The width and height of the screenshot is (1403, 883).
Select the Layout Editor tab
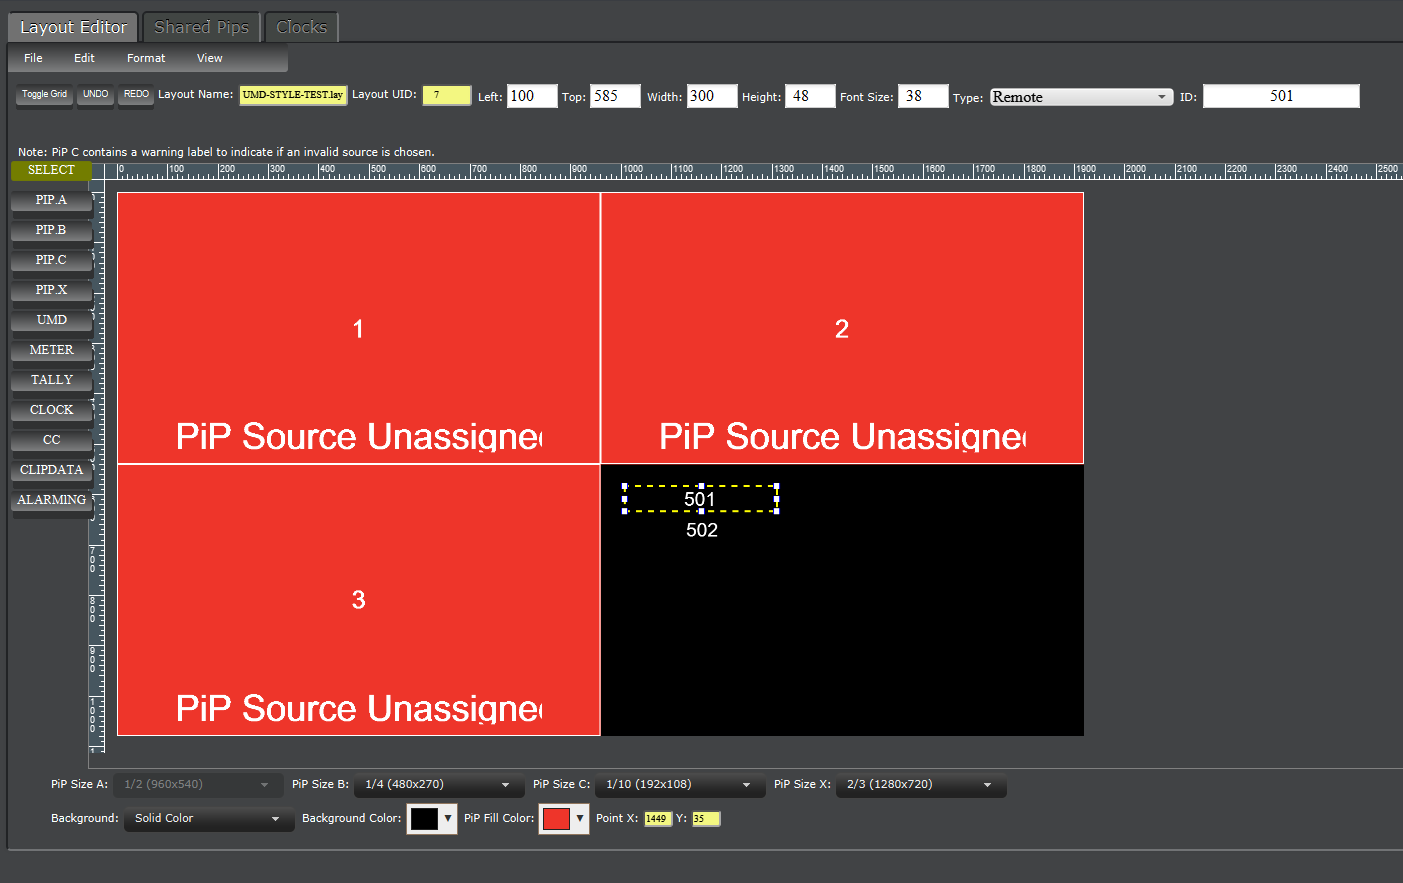point(73,27)
